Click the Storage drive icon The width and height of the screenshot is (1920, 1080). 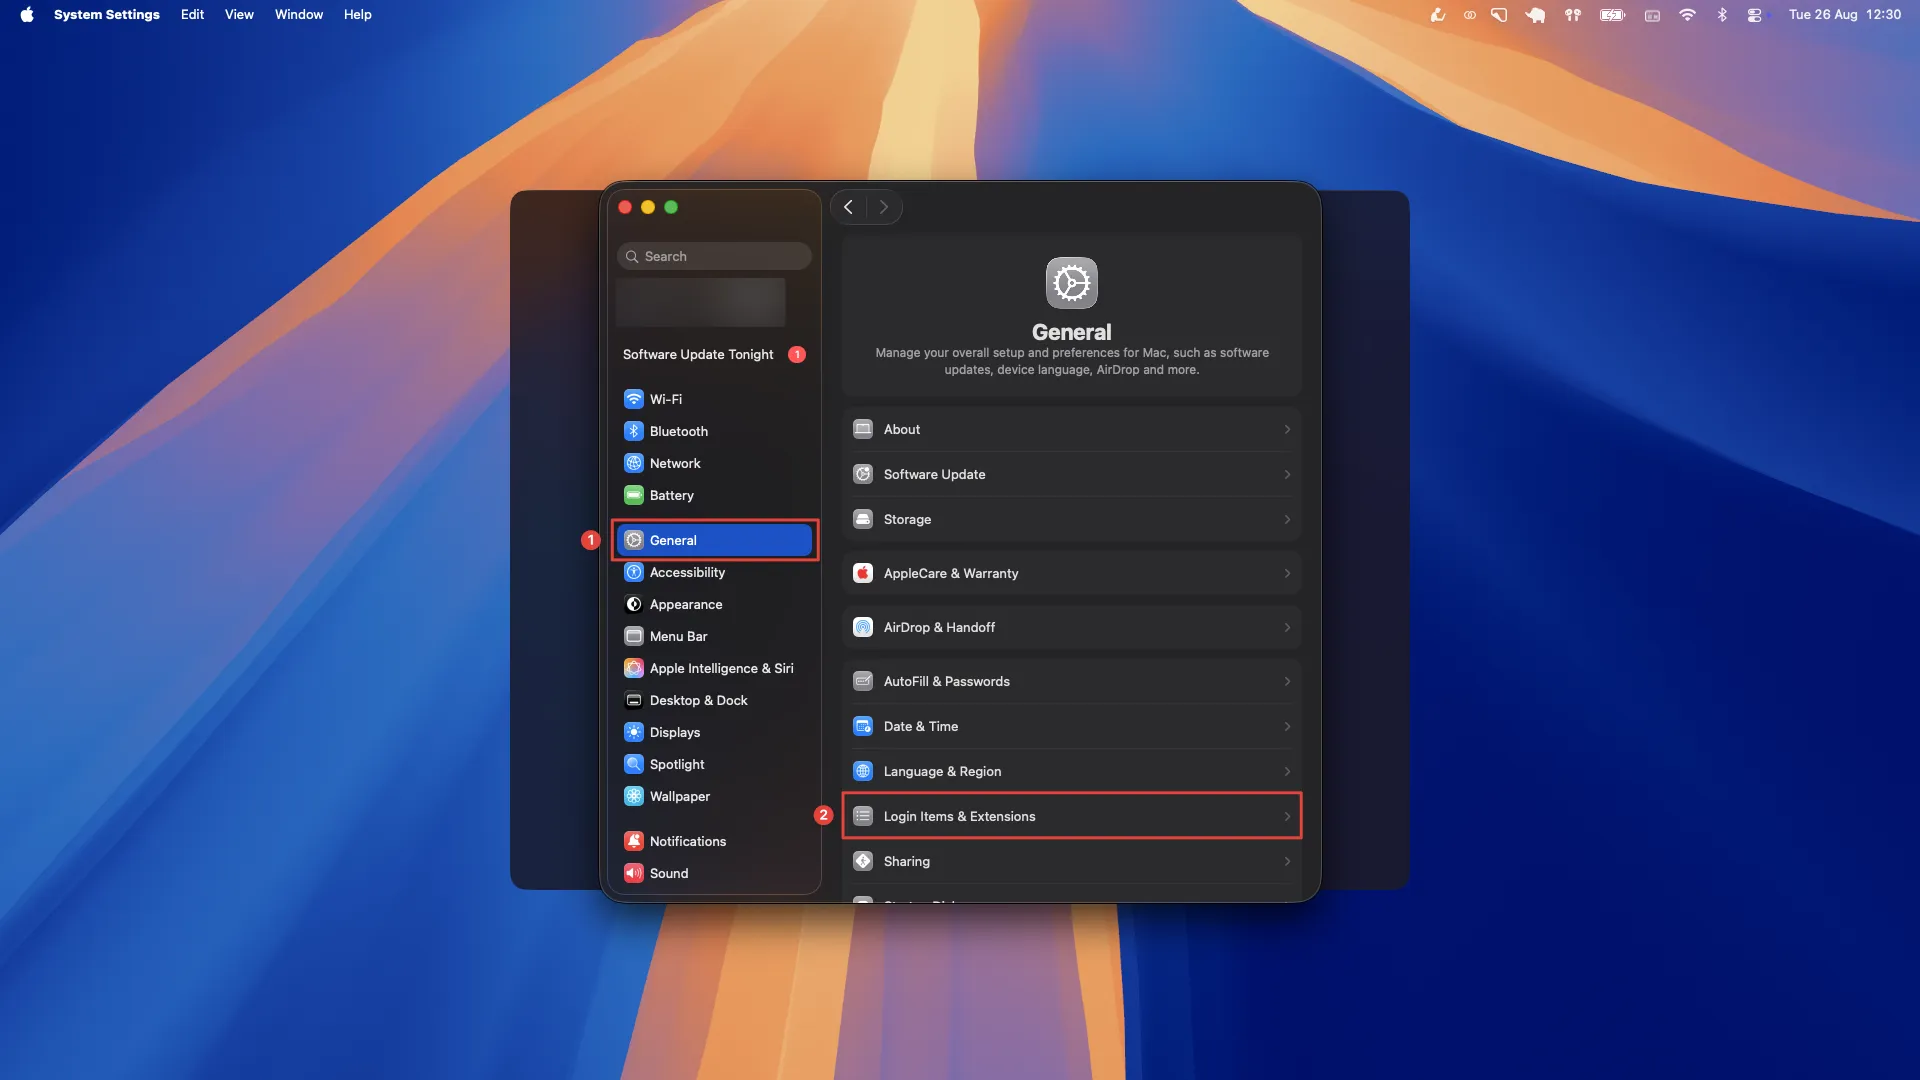click(863, 519)
